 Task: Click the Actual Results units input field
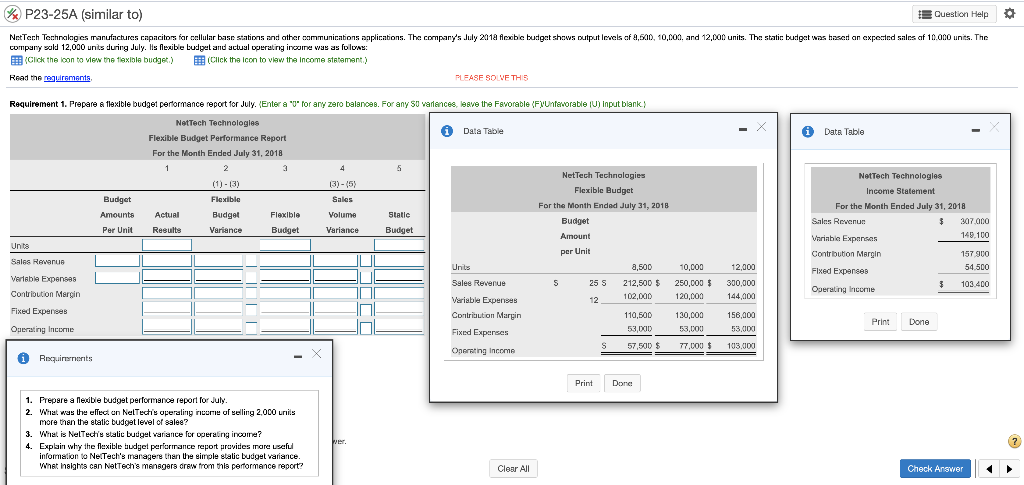point(167,245)
